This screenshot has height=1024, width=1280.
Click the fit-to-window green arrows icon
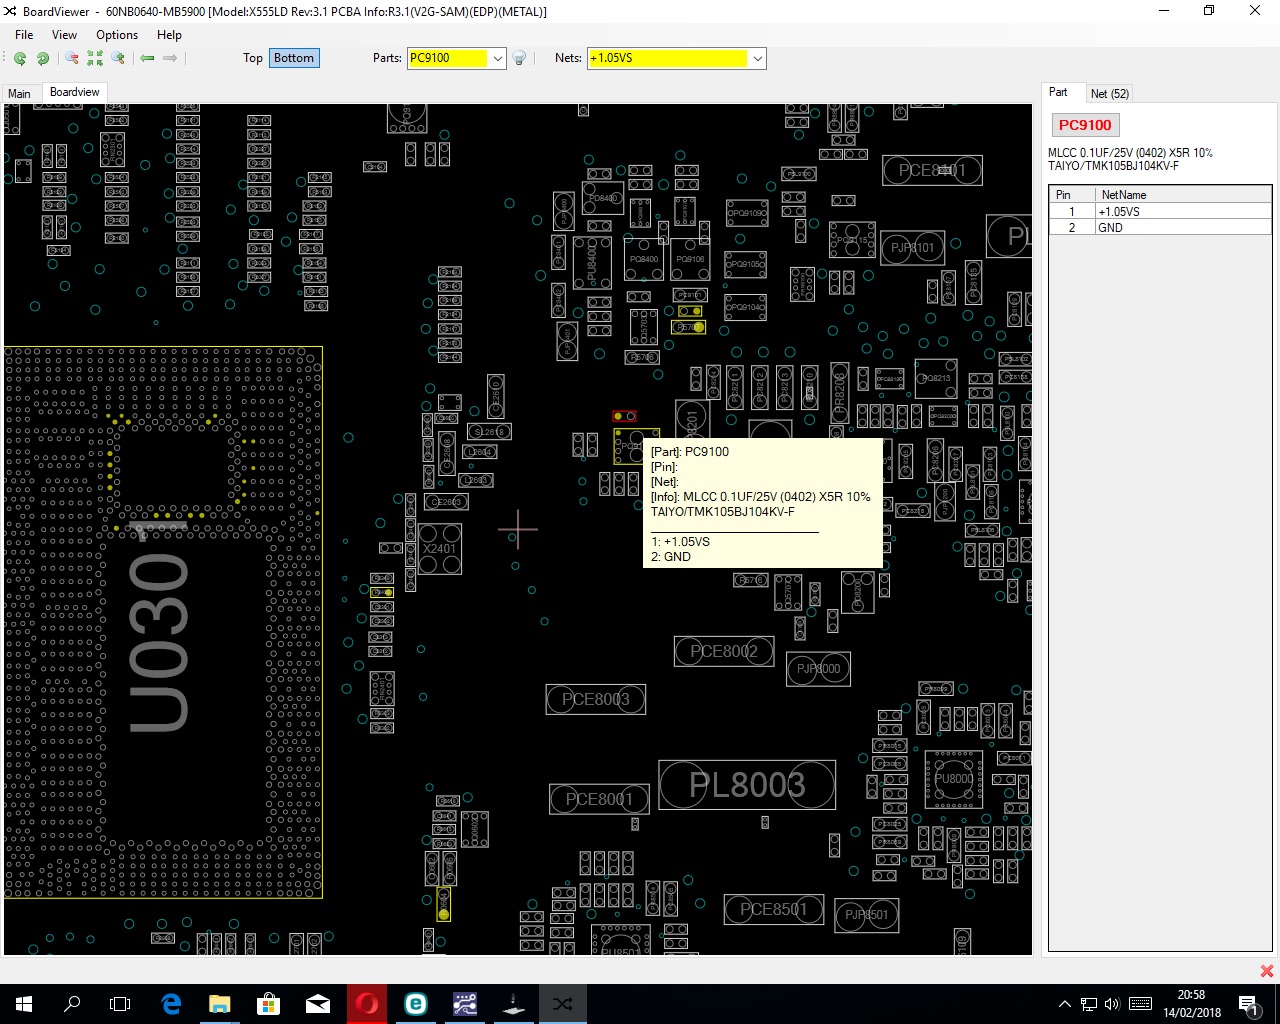click(95, 58)
